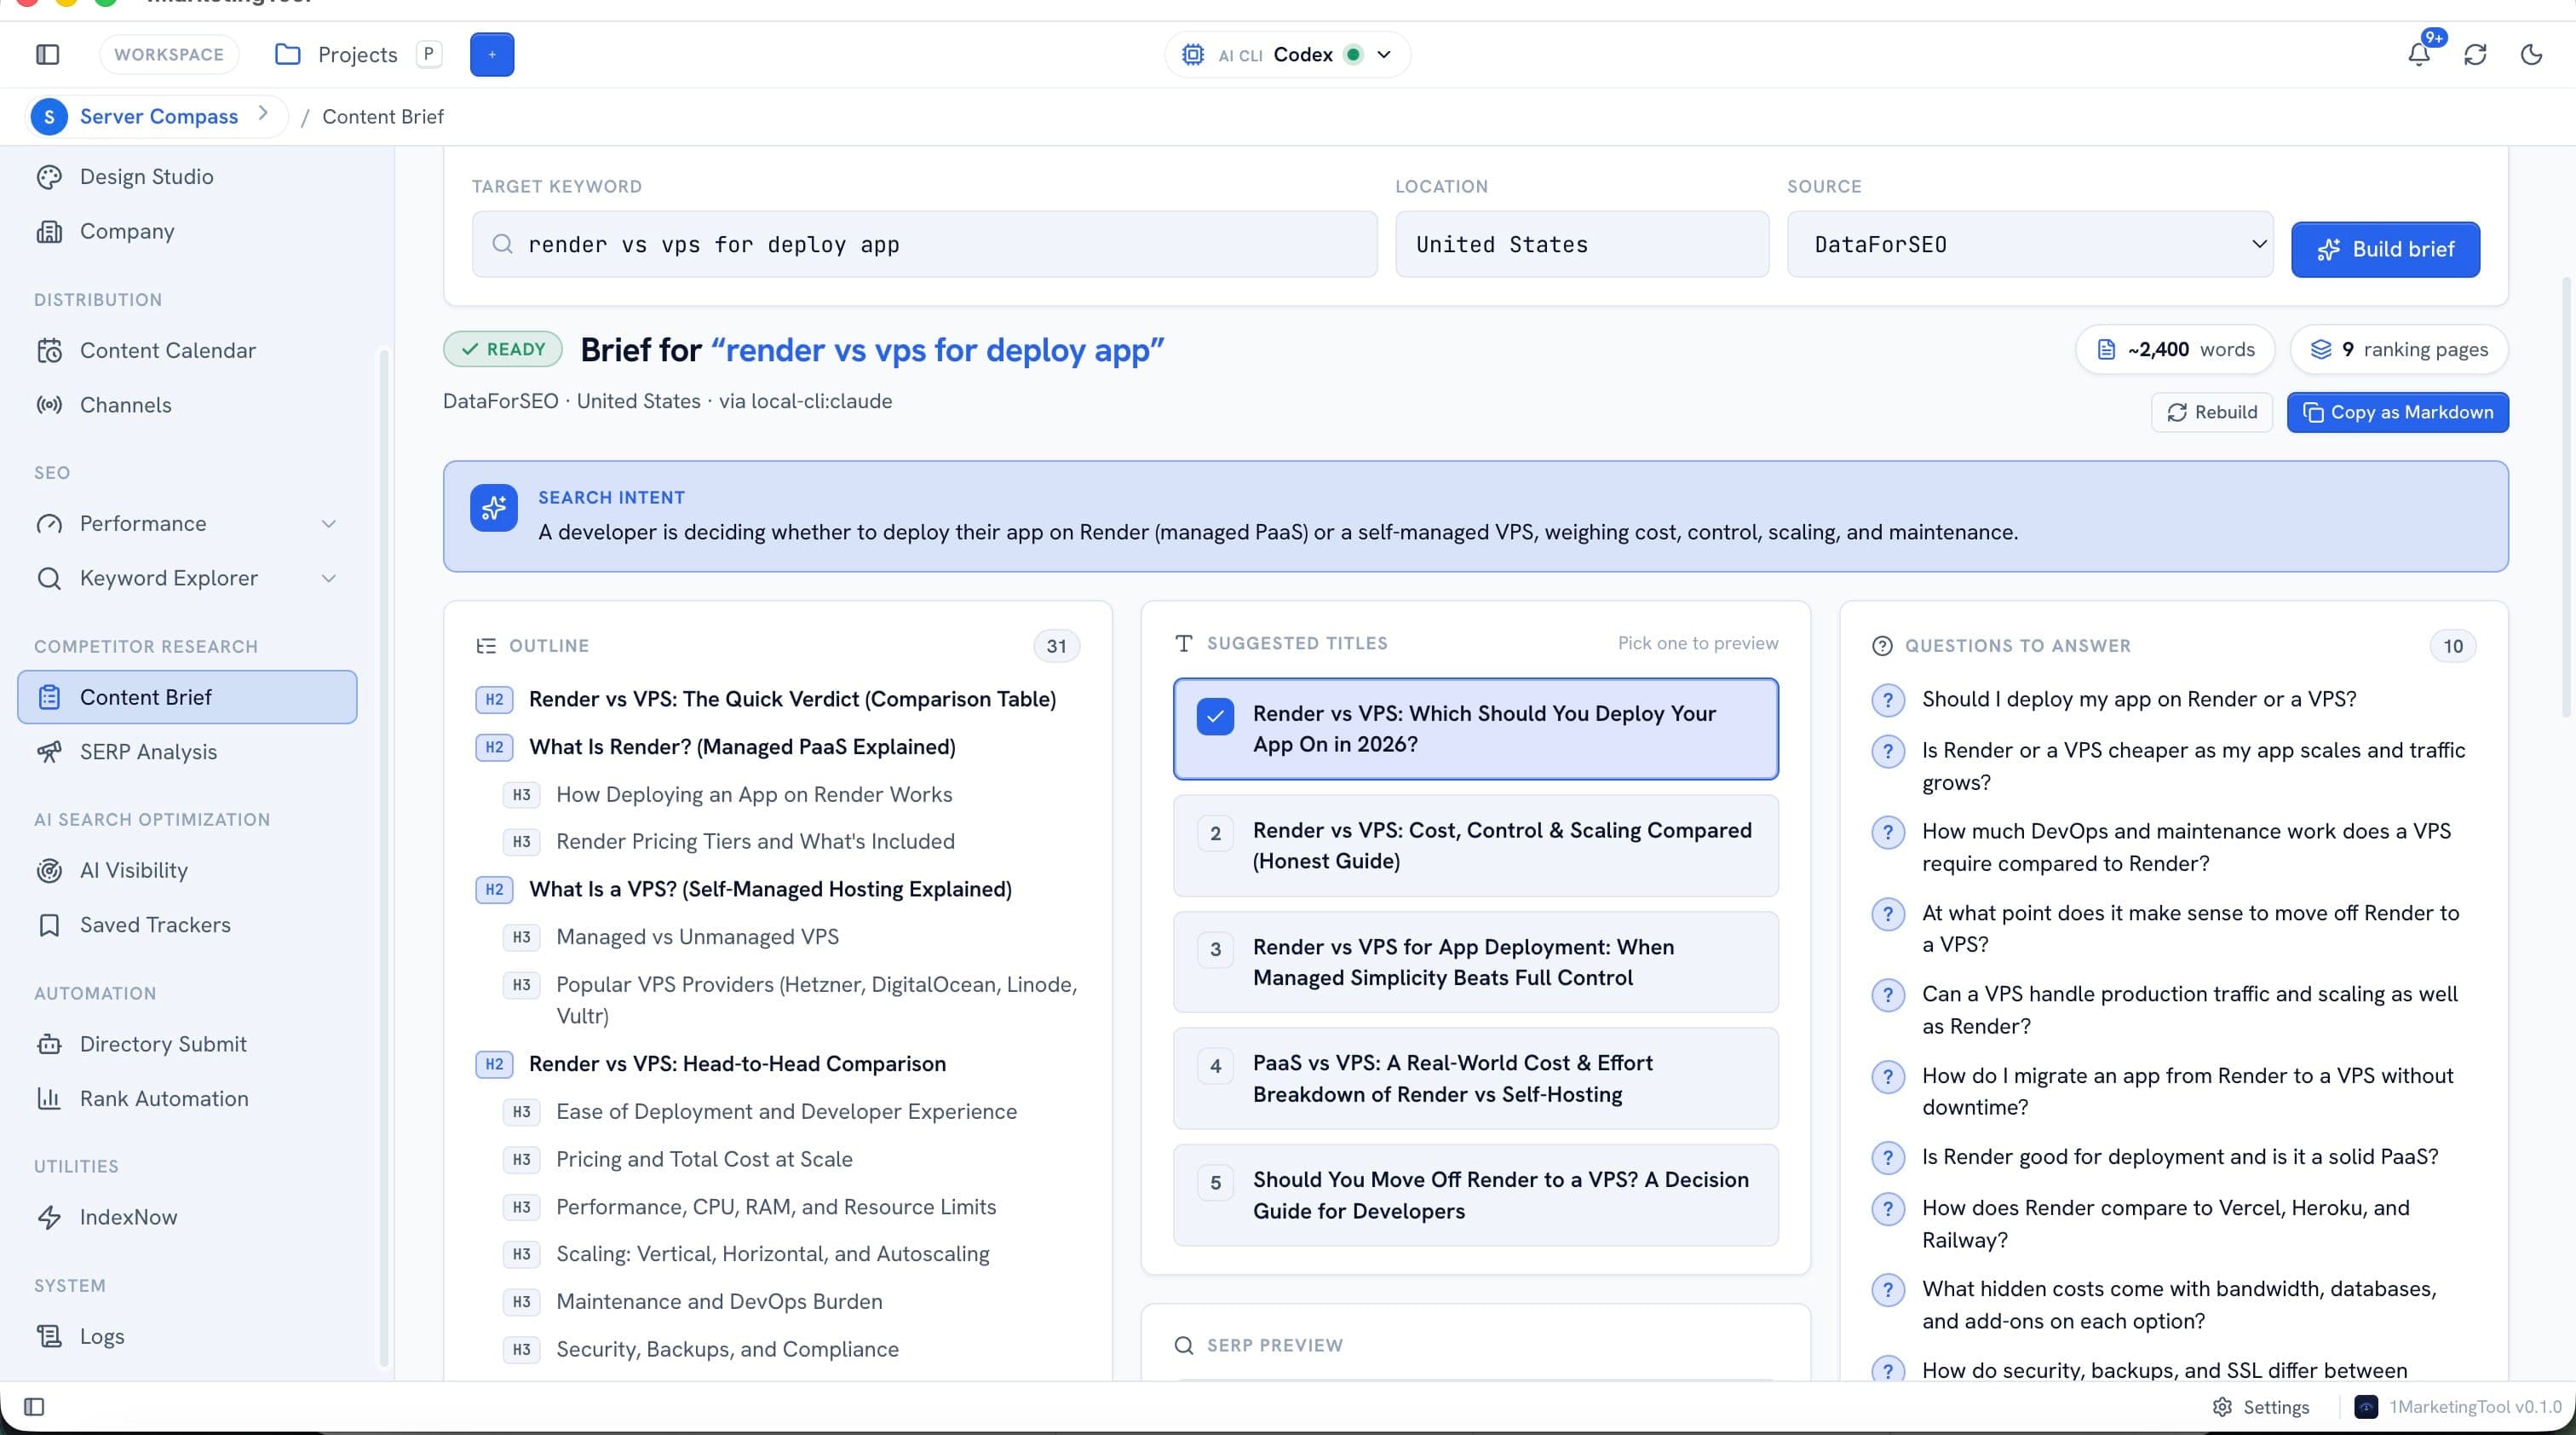Click question icon beside 'At what point does it make sense'
The image size is (2576, 1435).
pos(1887,914)
